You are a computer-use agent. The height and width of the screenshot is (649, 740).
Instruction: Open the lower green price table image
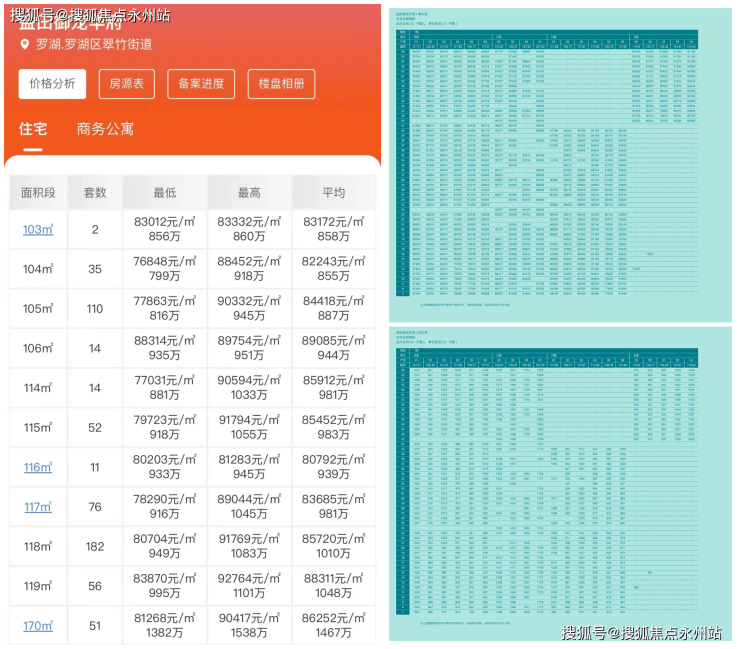tap(560, 484)
